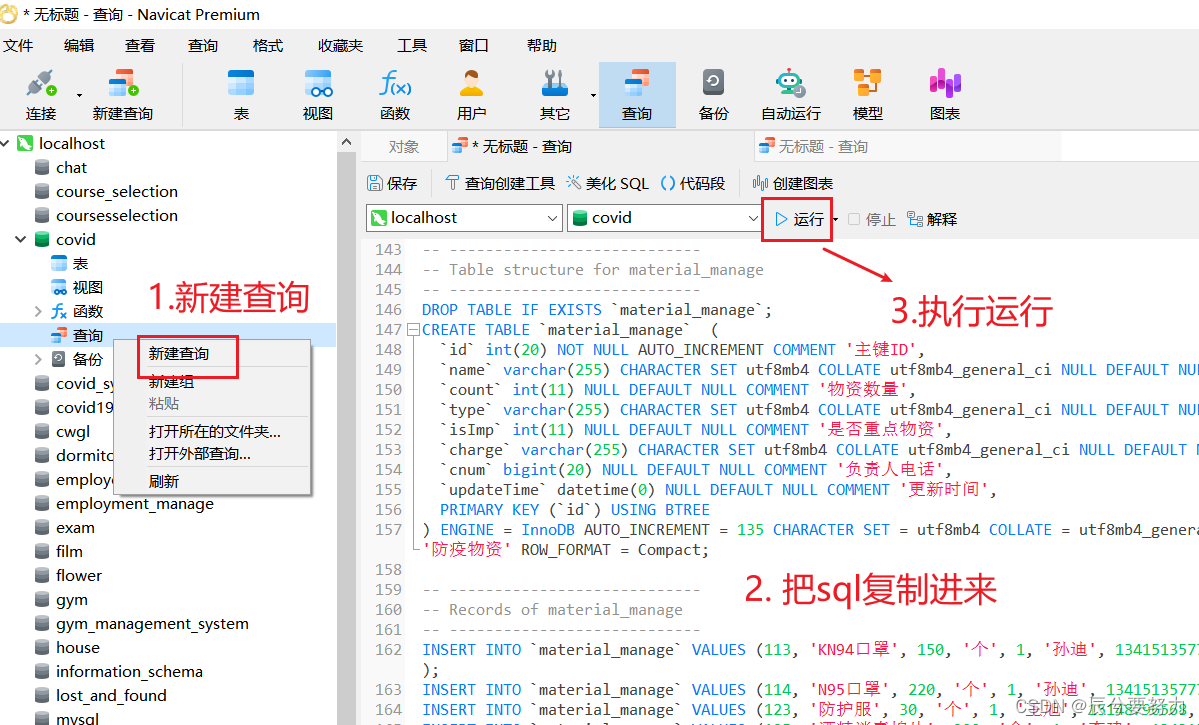Open the 格式 menu

268,46
